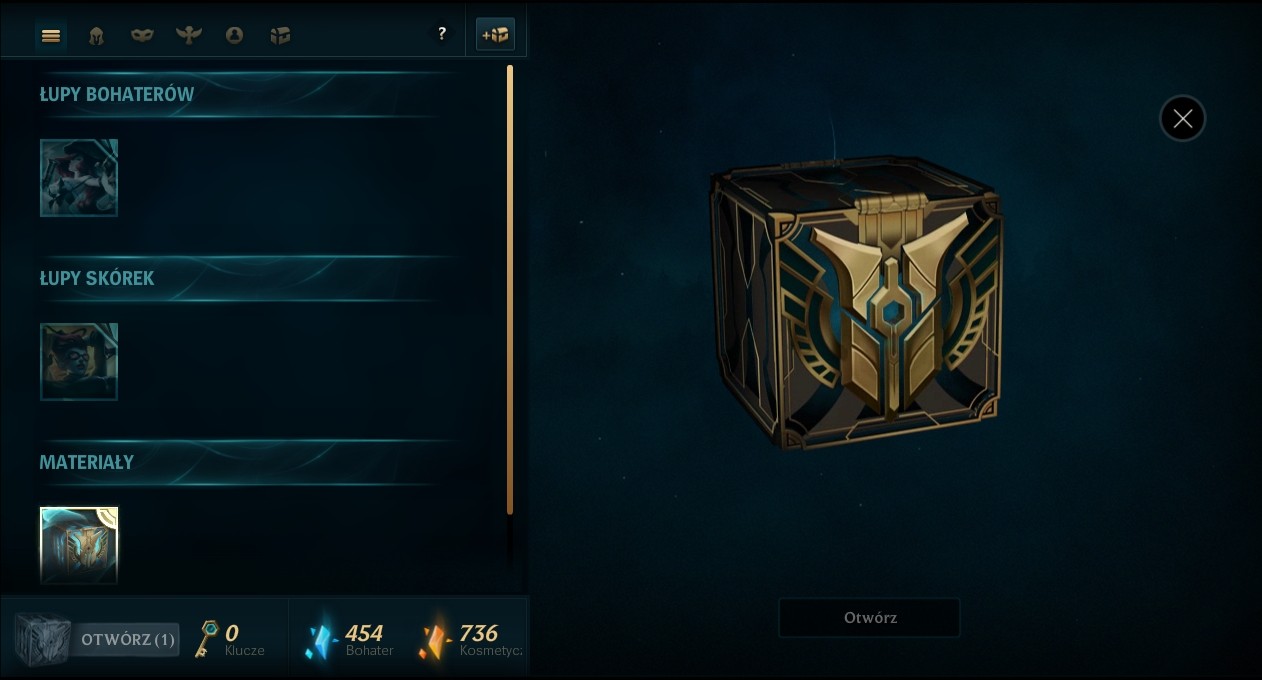Close the chest preview with X
This screenshot has height=680, width=1262.
1182,119
